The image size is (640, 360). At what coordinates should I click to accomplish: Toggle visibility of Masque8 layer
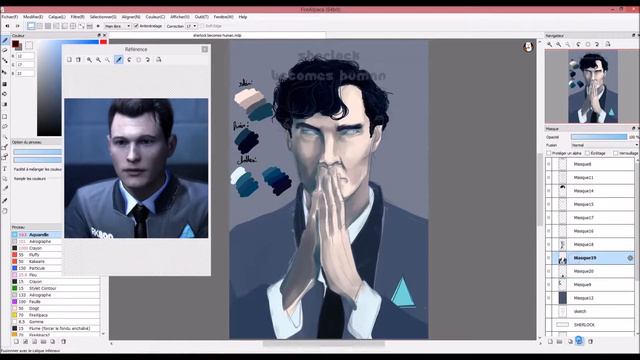coord(549,164)
